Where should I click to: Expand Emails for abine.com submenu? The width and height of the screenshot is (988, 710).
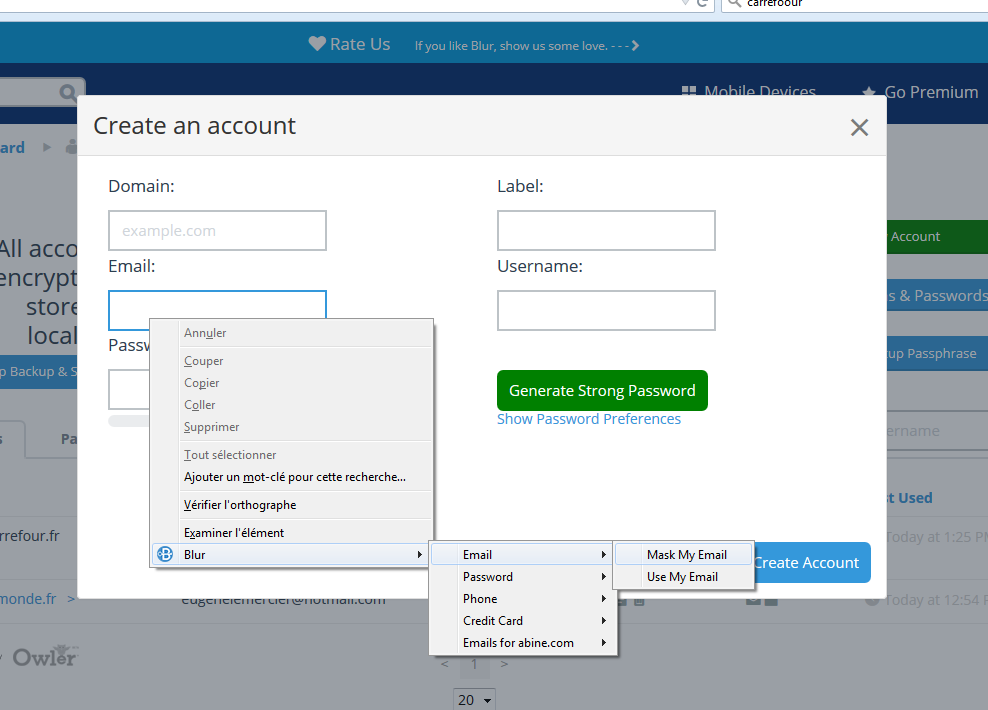[522, 643]
